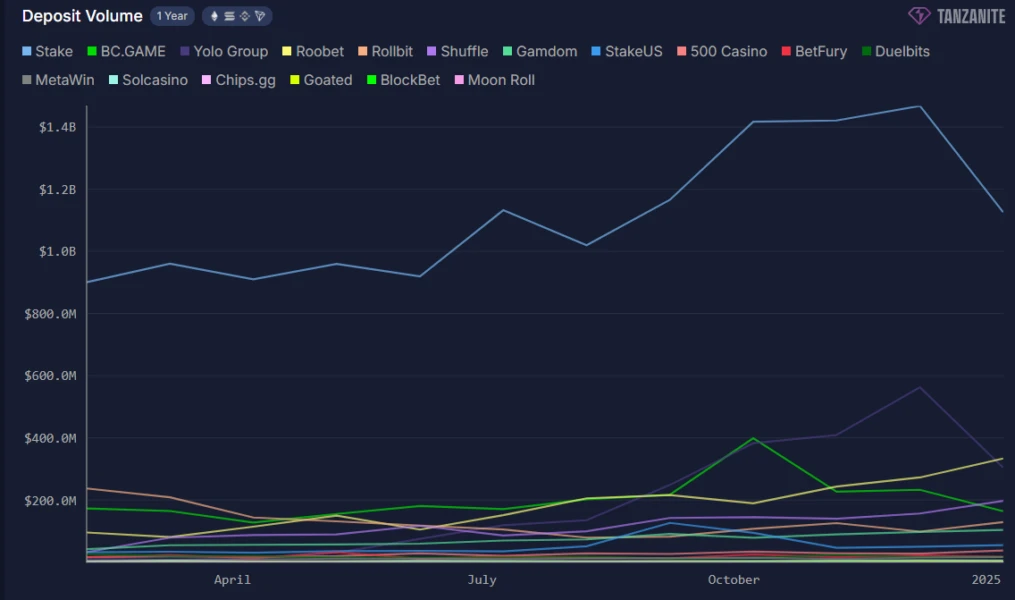Click the TANZANITE brand text
The width and height of the screenshot is (1015, 600).
pyautogui.click(x=970, y=16)
